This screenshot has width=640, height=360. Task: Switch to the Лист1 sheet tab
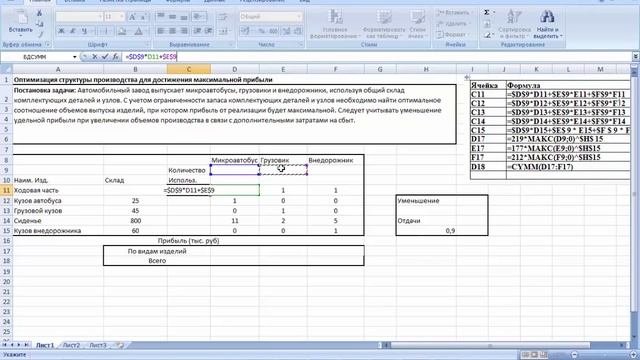tap(45, 345)
